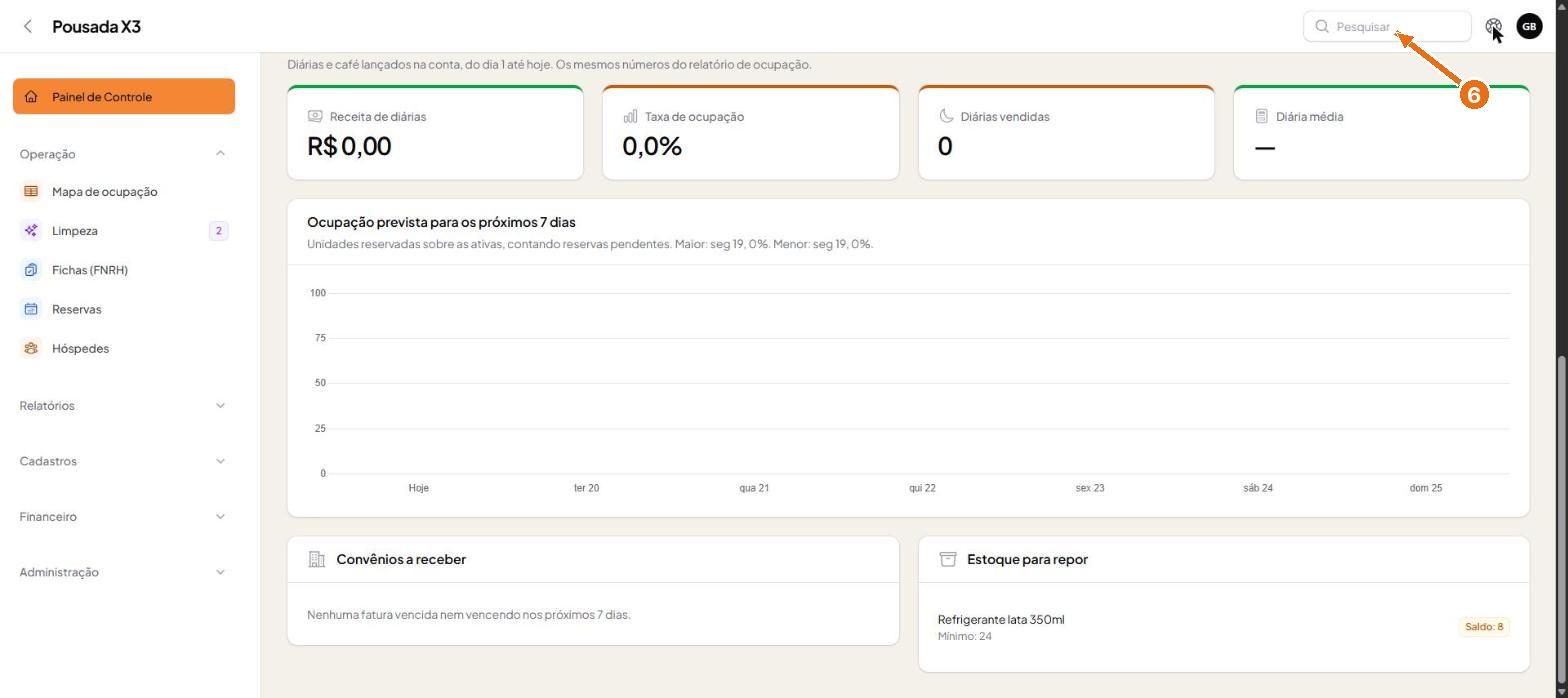The height and width of the screenshot is (698, 1568).
Task: Click the Mapa de ocupação table icon
Action: (x=31, y=192)
